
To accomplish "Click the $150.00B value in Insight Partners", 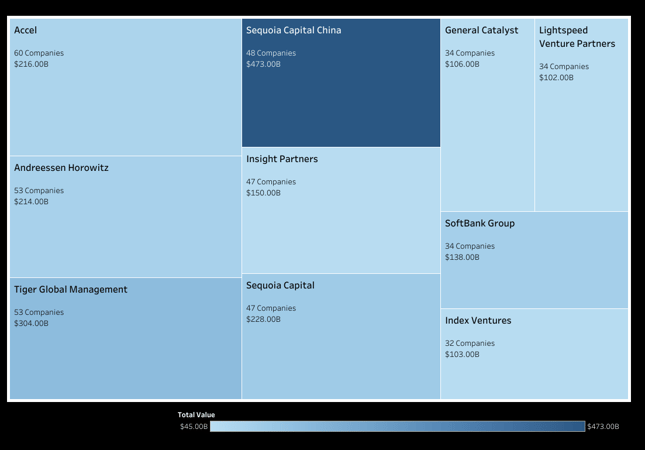I will (x=263, y=193).
